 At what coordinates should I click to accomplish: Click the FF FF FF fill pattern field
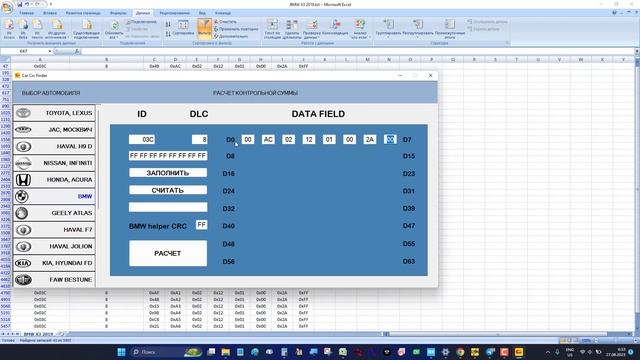pyautogui.click(x=168, y=156)
